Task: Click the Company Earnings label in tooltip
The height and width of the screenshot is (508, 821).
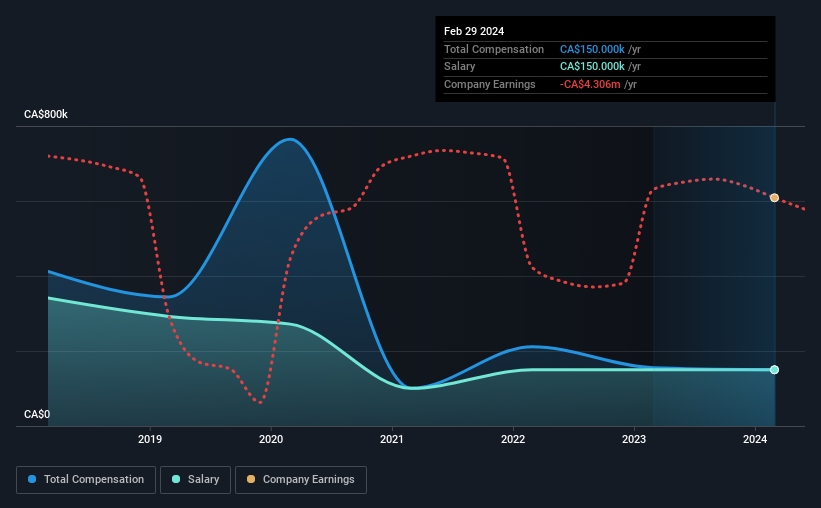Action: click(490, 84)
